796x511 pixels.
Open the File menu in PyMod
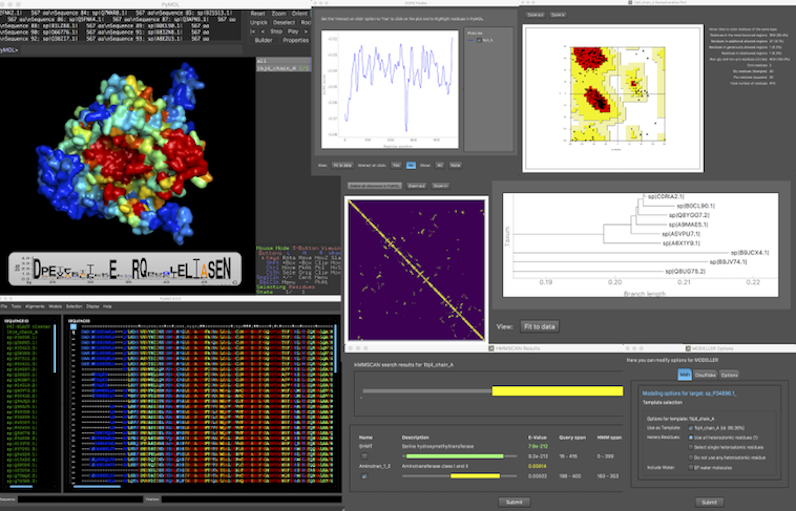[x=4, y=306]
